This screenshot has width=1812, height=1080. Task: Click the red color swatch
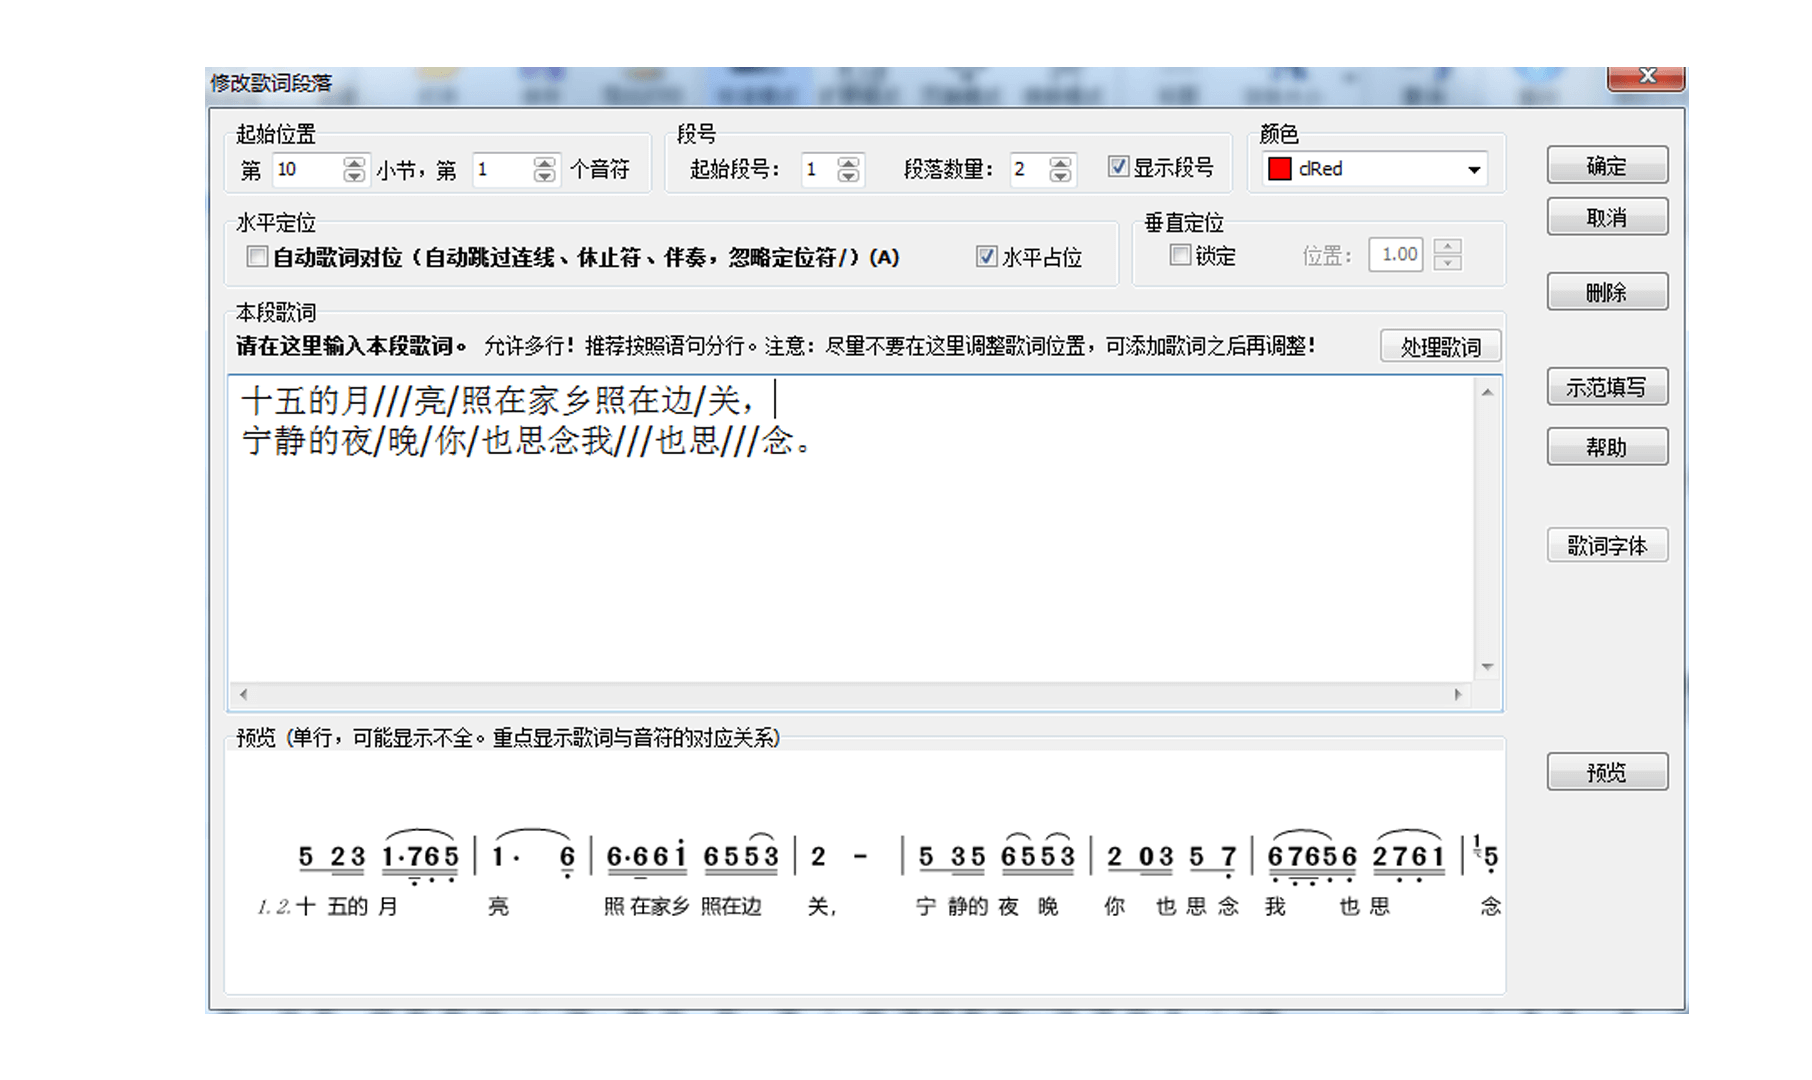1279,169
